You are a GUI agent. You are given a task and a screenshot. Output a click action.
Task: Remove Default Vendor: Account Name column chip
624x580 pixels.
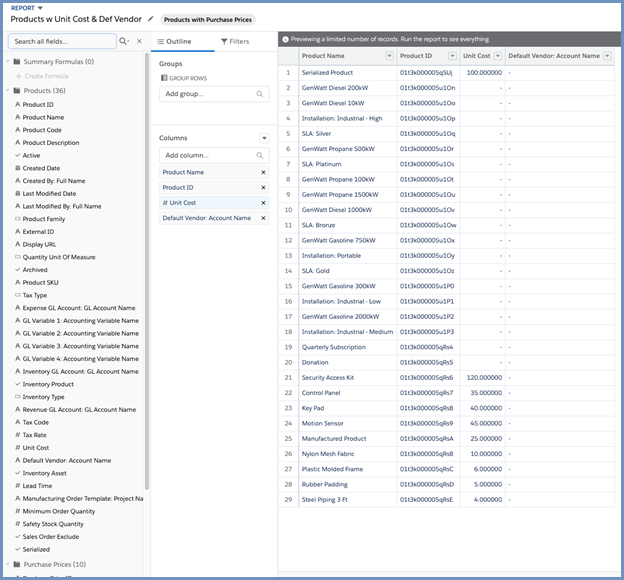[263, 218]
